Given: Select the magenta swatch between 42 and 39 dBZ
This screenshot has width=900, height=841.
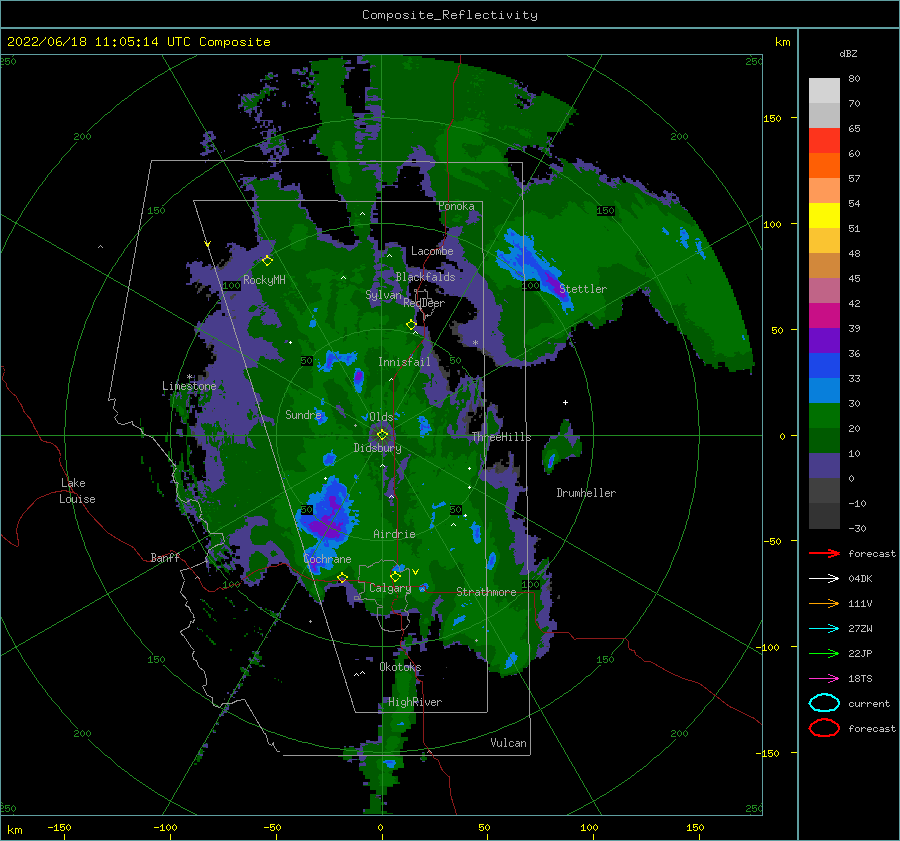Looking at the screenshot, I should 824,316.
